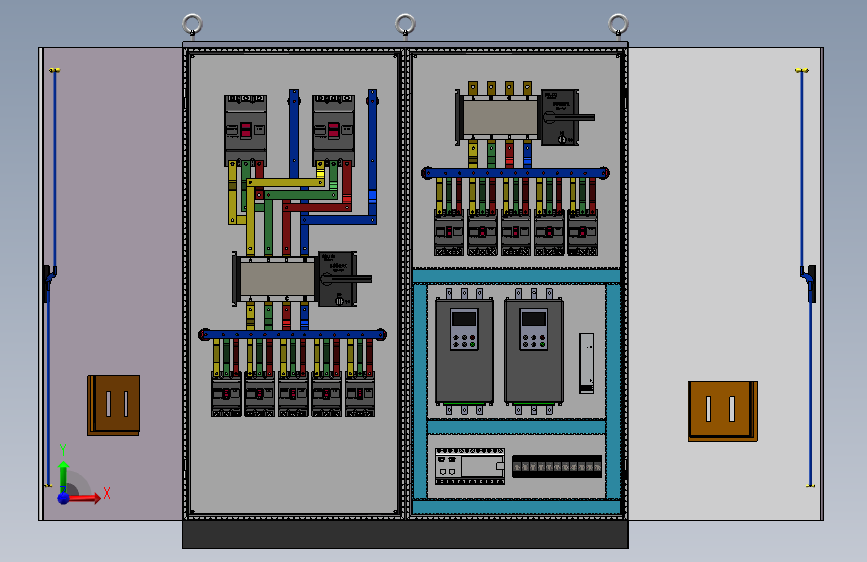
Task: Select the left lifting eye bolt on cabinet top
Action: pyautogui.click(x=192, y=25)
